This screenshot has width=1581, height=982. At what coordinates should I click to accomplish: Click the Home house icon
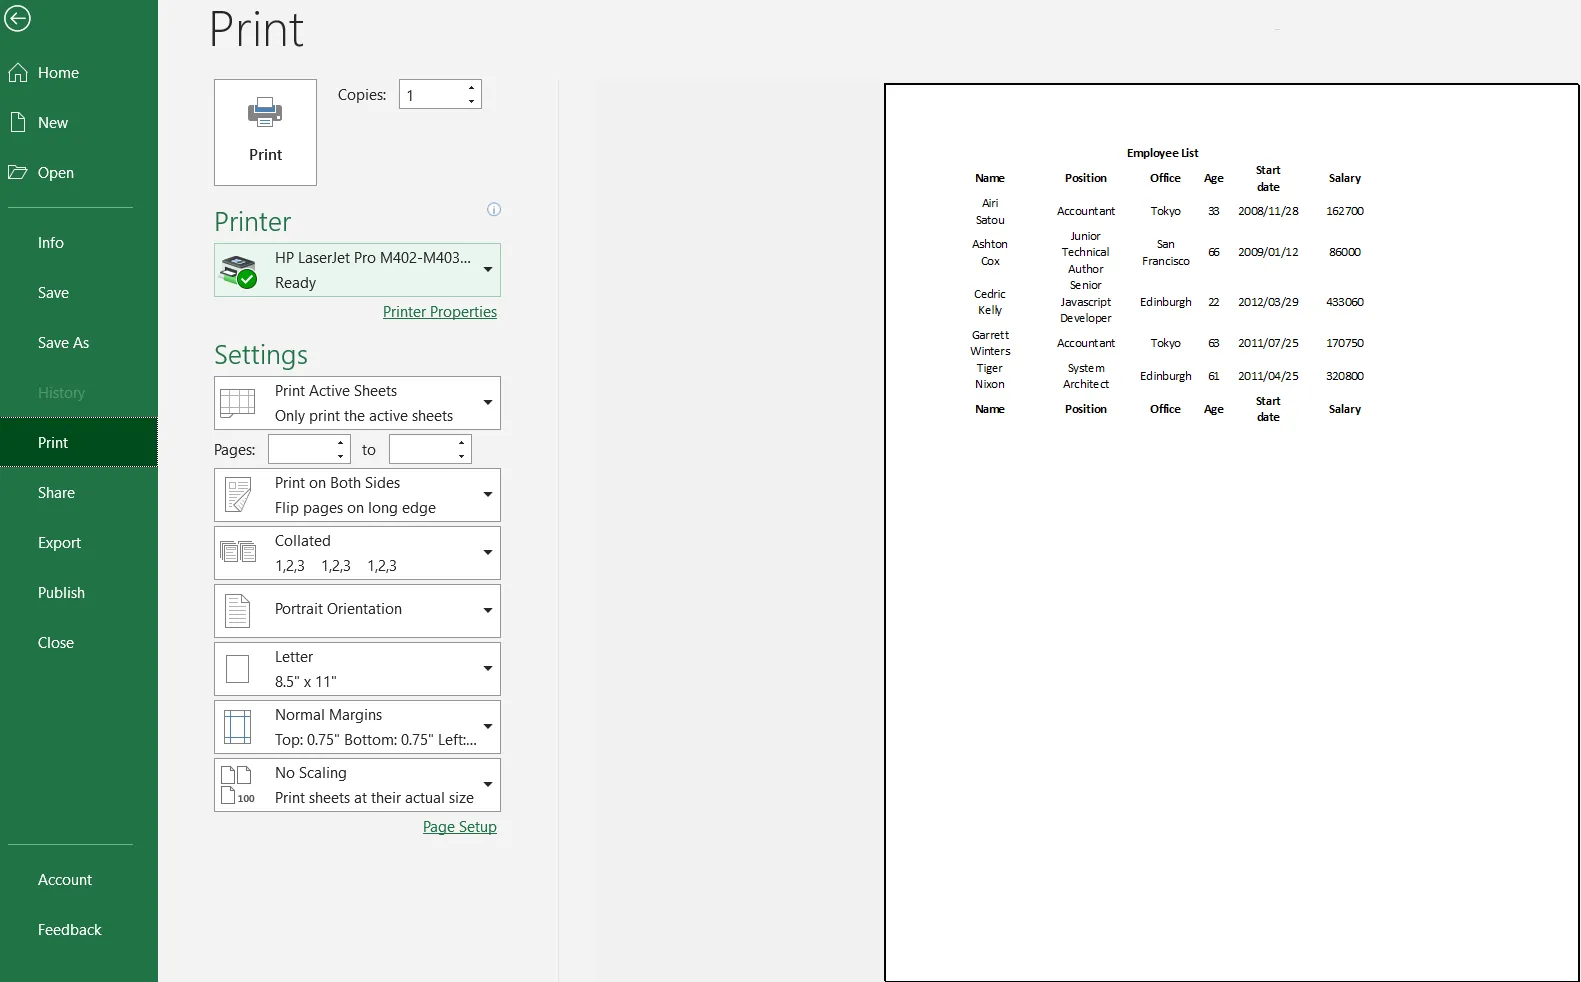tap(18, 73)
